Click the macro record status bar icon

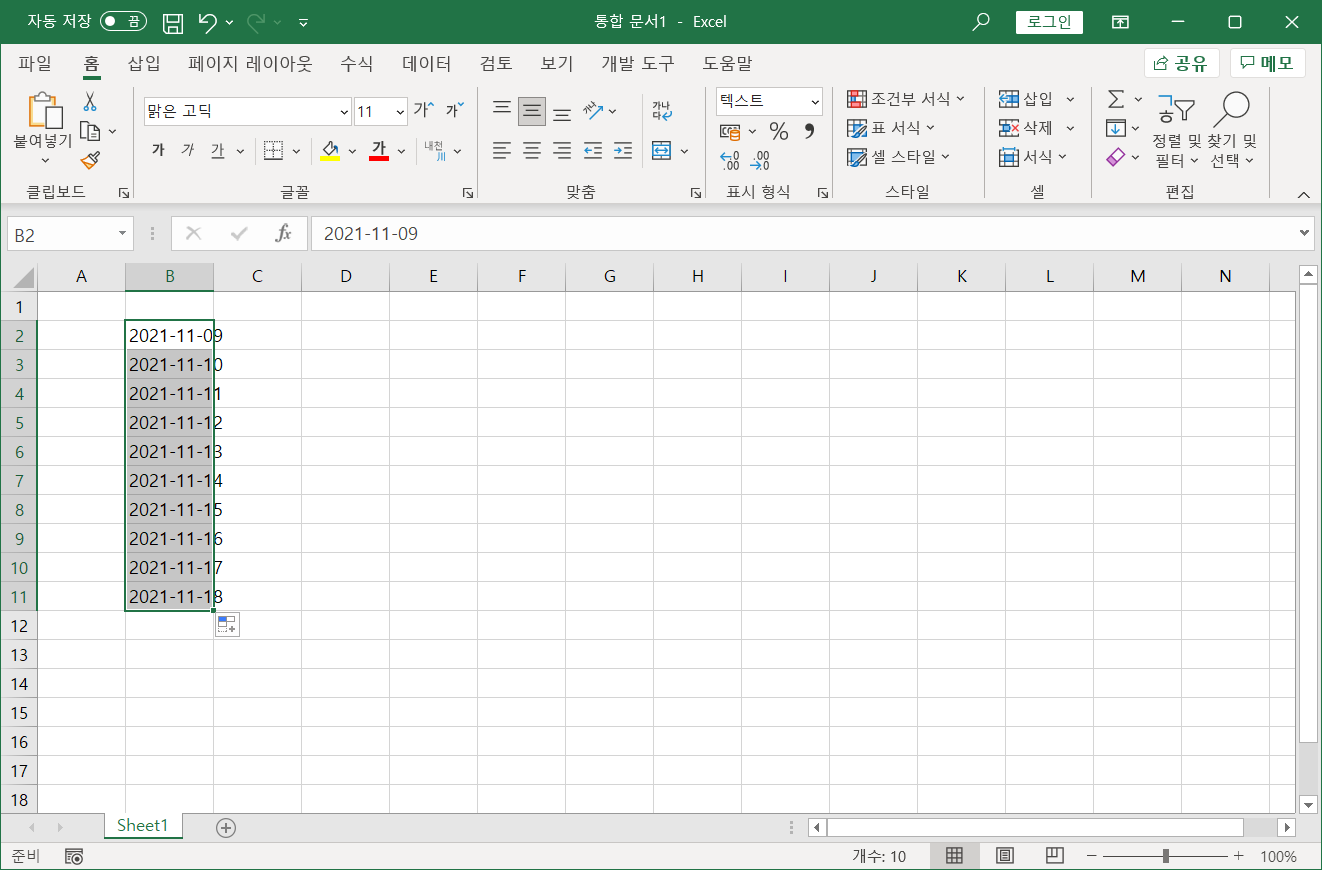pyautogui.click(x=73, y=856)
